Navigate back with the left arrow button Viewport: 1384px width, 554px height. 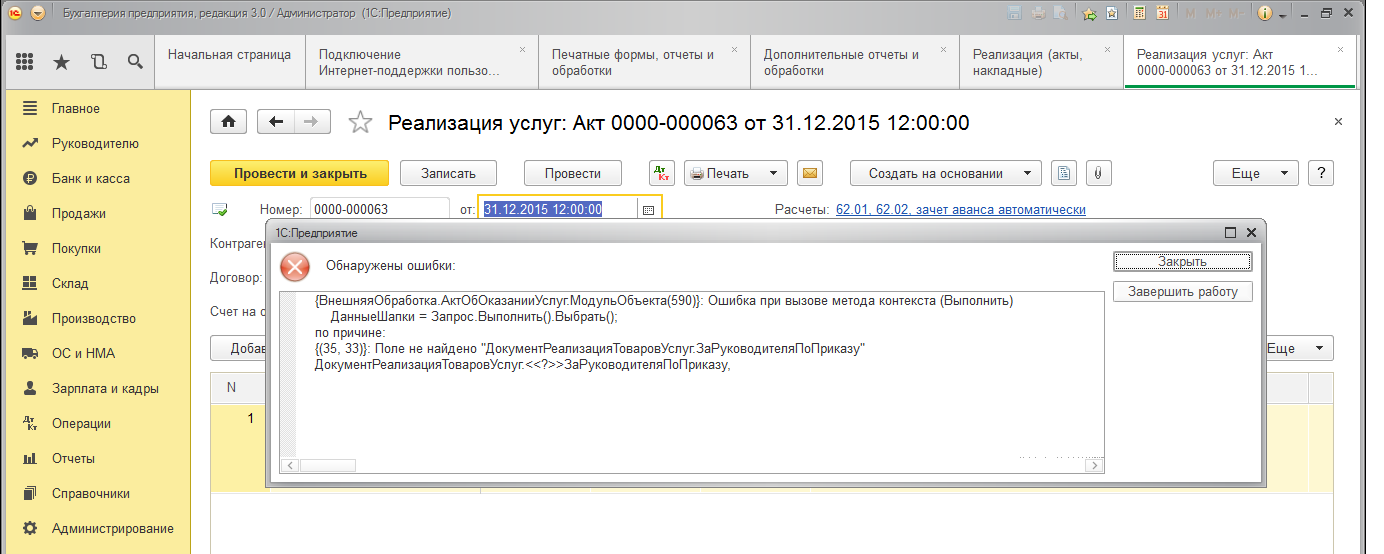[276, 121]
